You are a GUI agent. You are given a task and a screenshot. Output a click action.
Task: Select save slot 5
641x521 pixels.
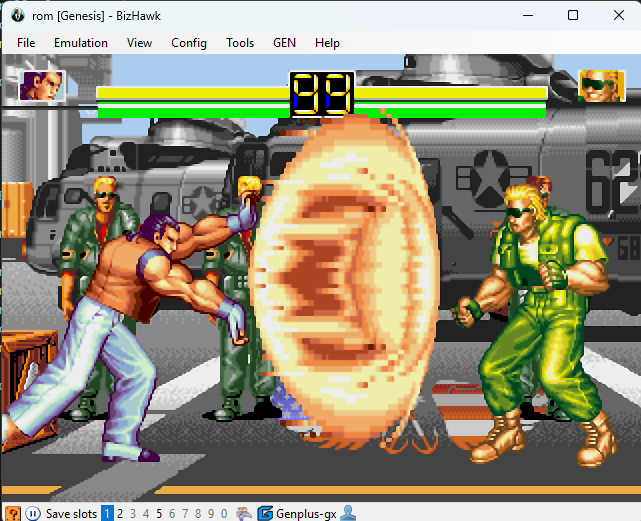coord(159,513)
